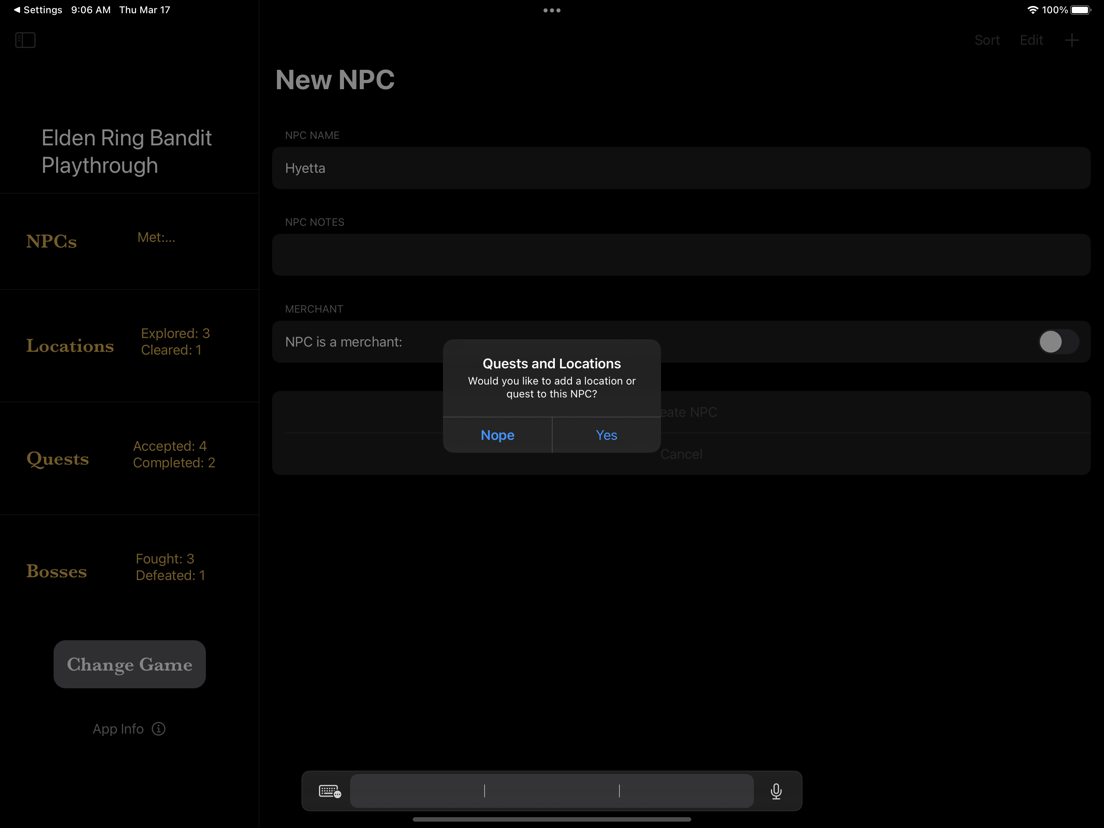Screen dimensions: 1104x828
Task: Toggle the NPC is a merchant switch
Action: [1058, 341]
